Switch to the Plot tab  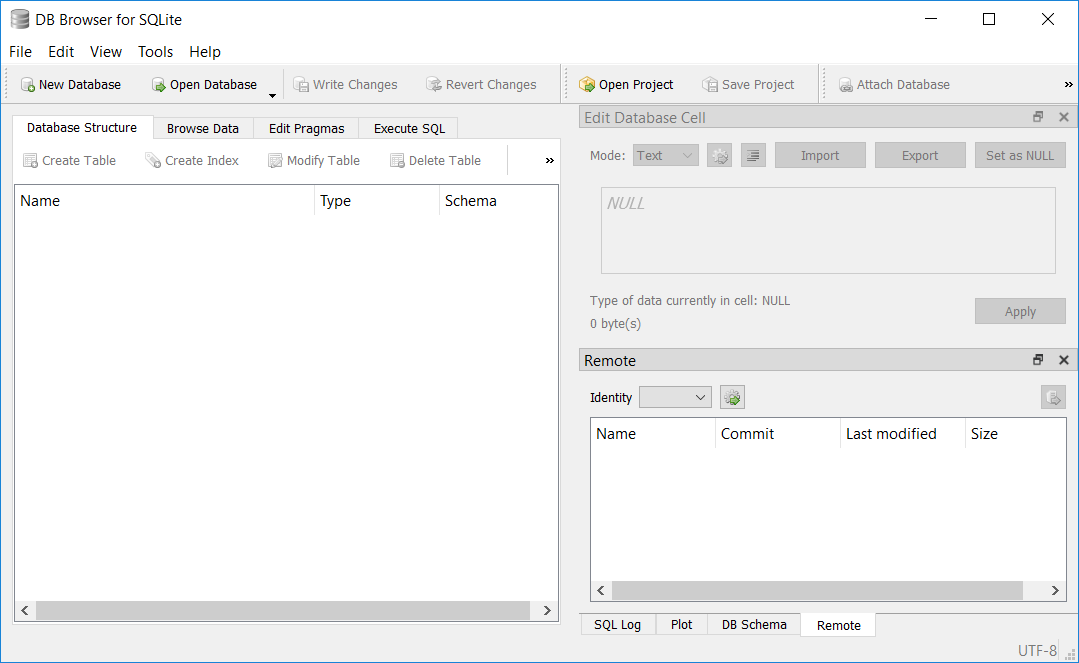pos(681,624)
